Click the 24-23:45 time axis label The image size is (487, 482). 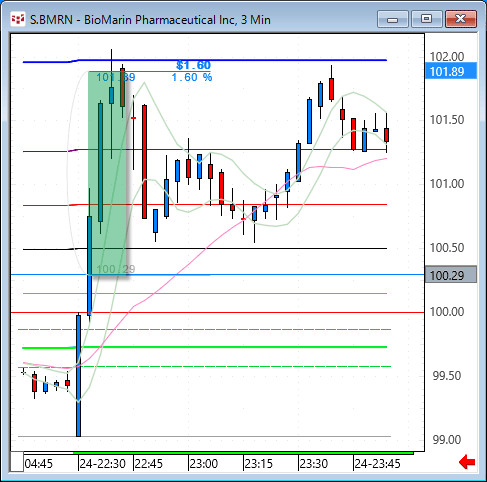[x=377, y=463]
